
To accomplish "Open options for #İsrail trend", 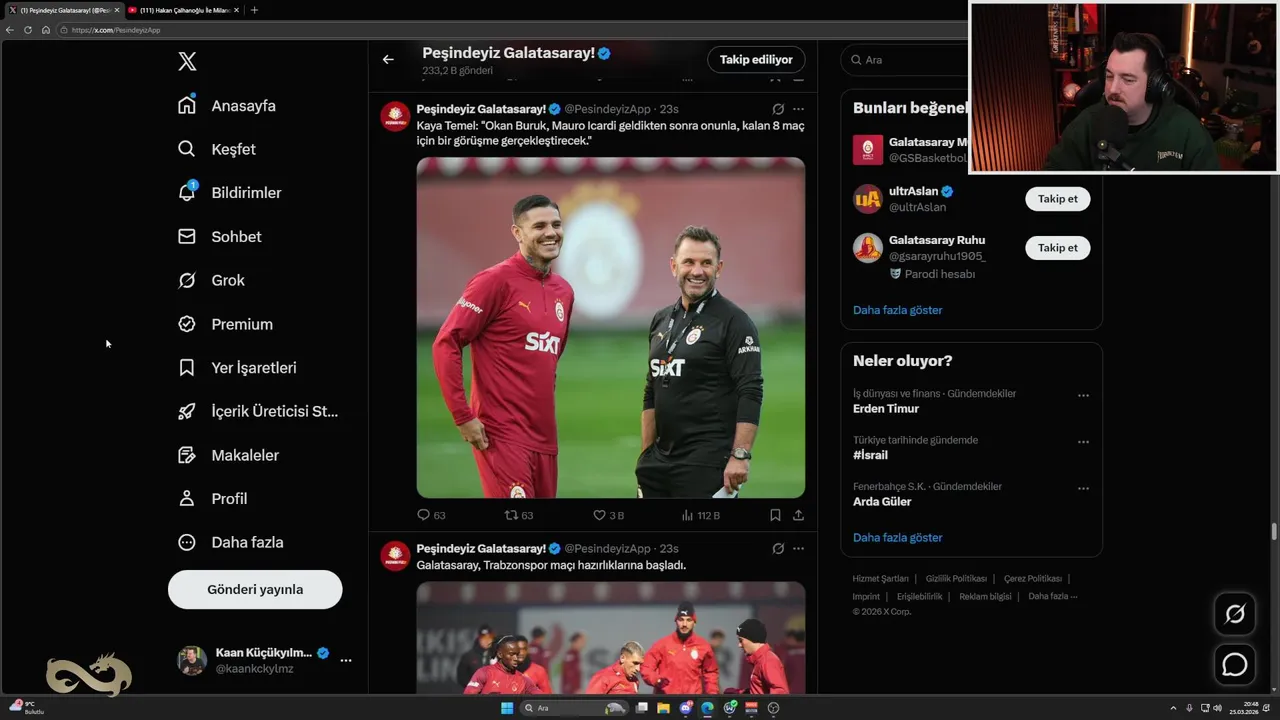I will [1083, 442].
